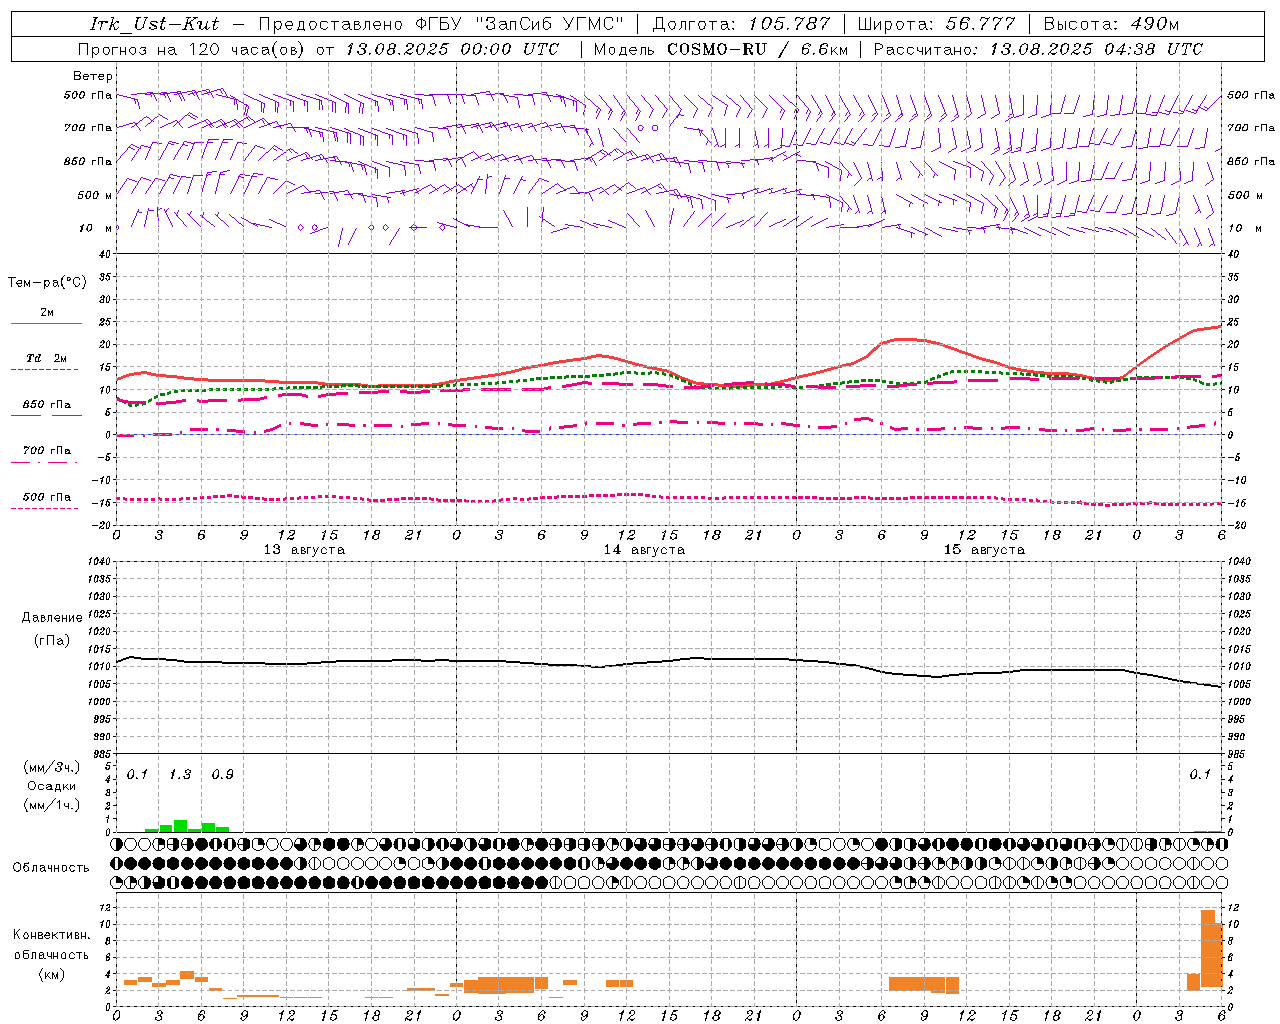
Task: Click the start time 13.08.2025 00:00 UTC
Action: pos(452,49)
